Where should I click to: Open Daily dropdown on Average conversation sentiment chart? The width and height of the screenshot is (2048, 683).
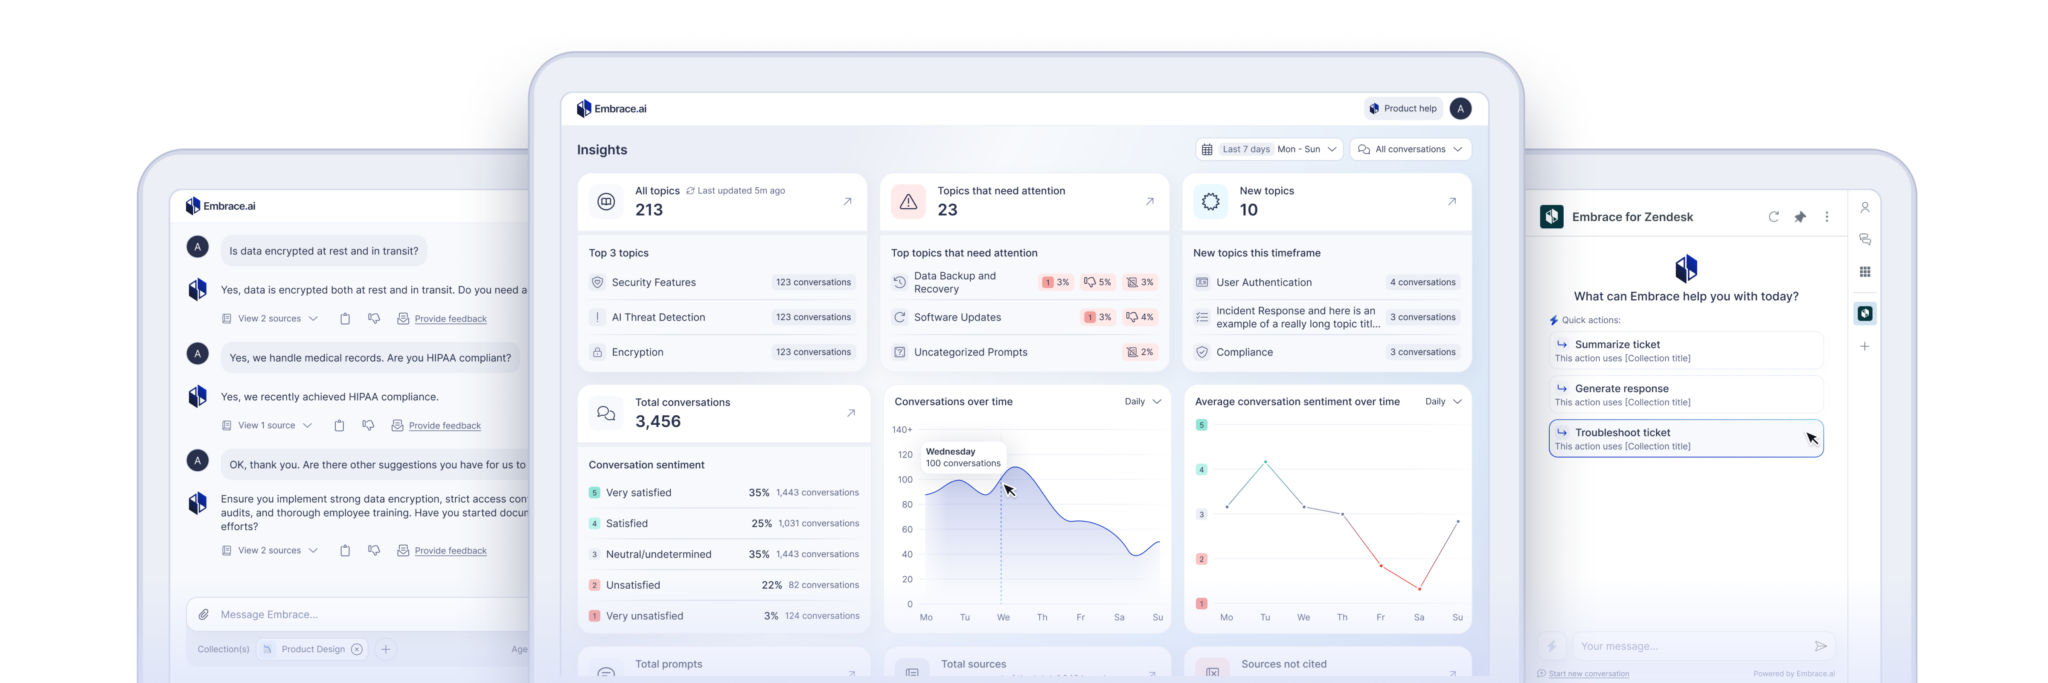(x=1443, y=402)
